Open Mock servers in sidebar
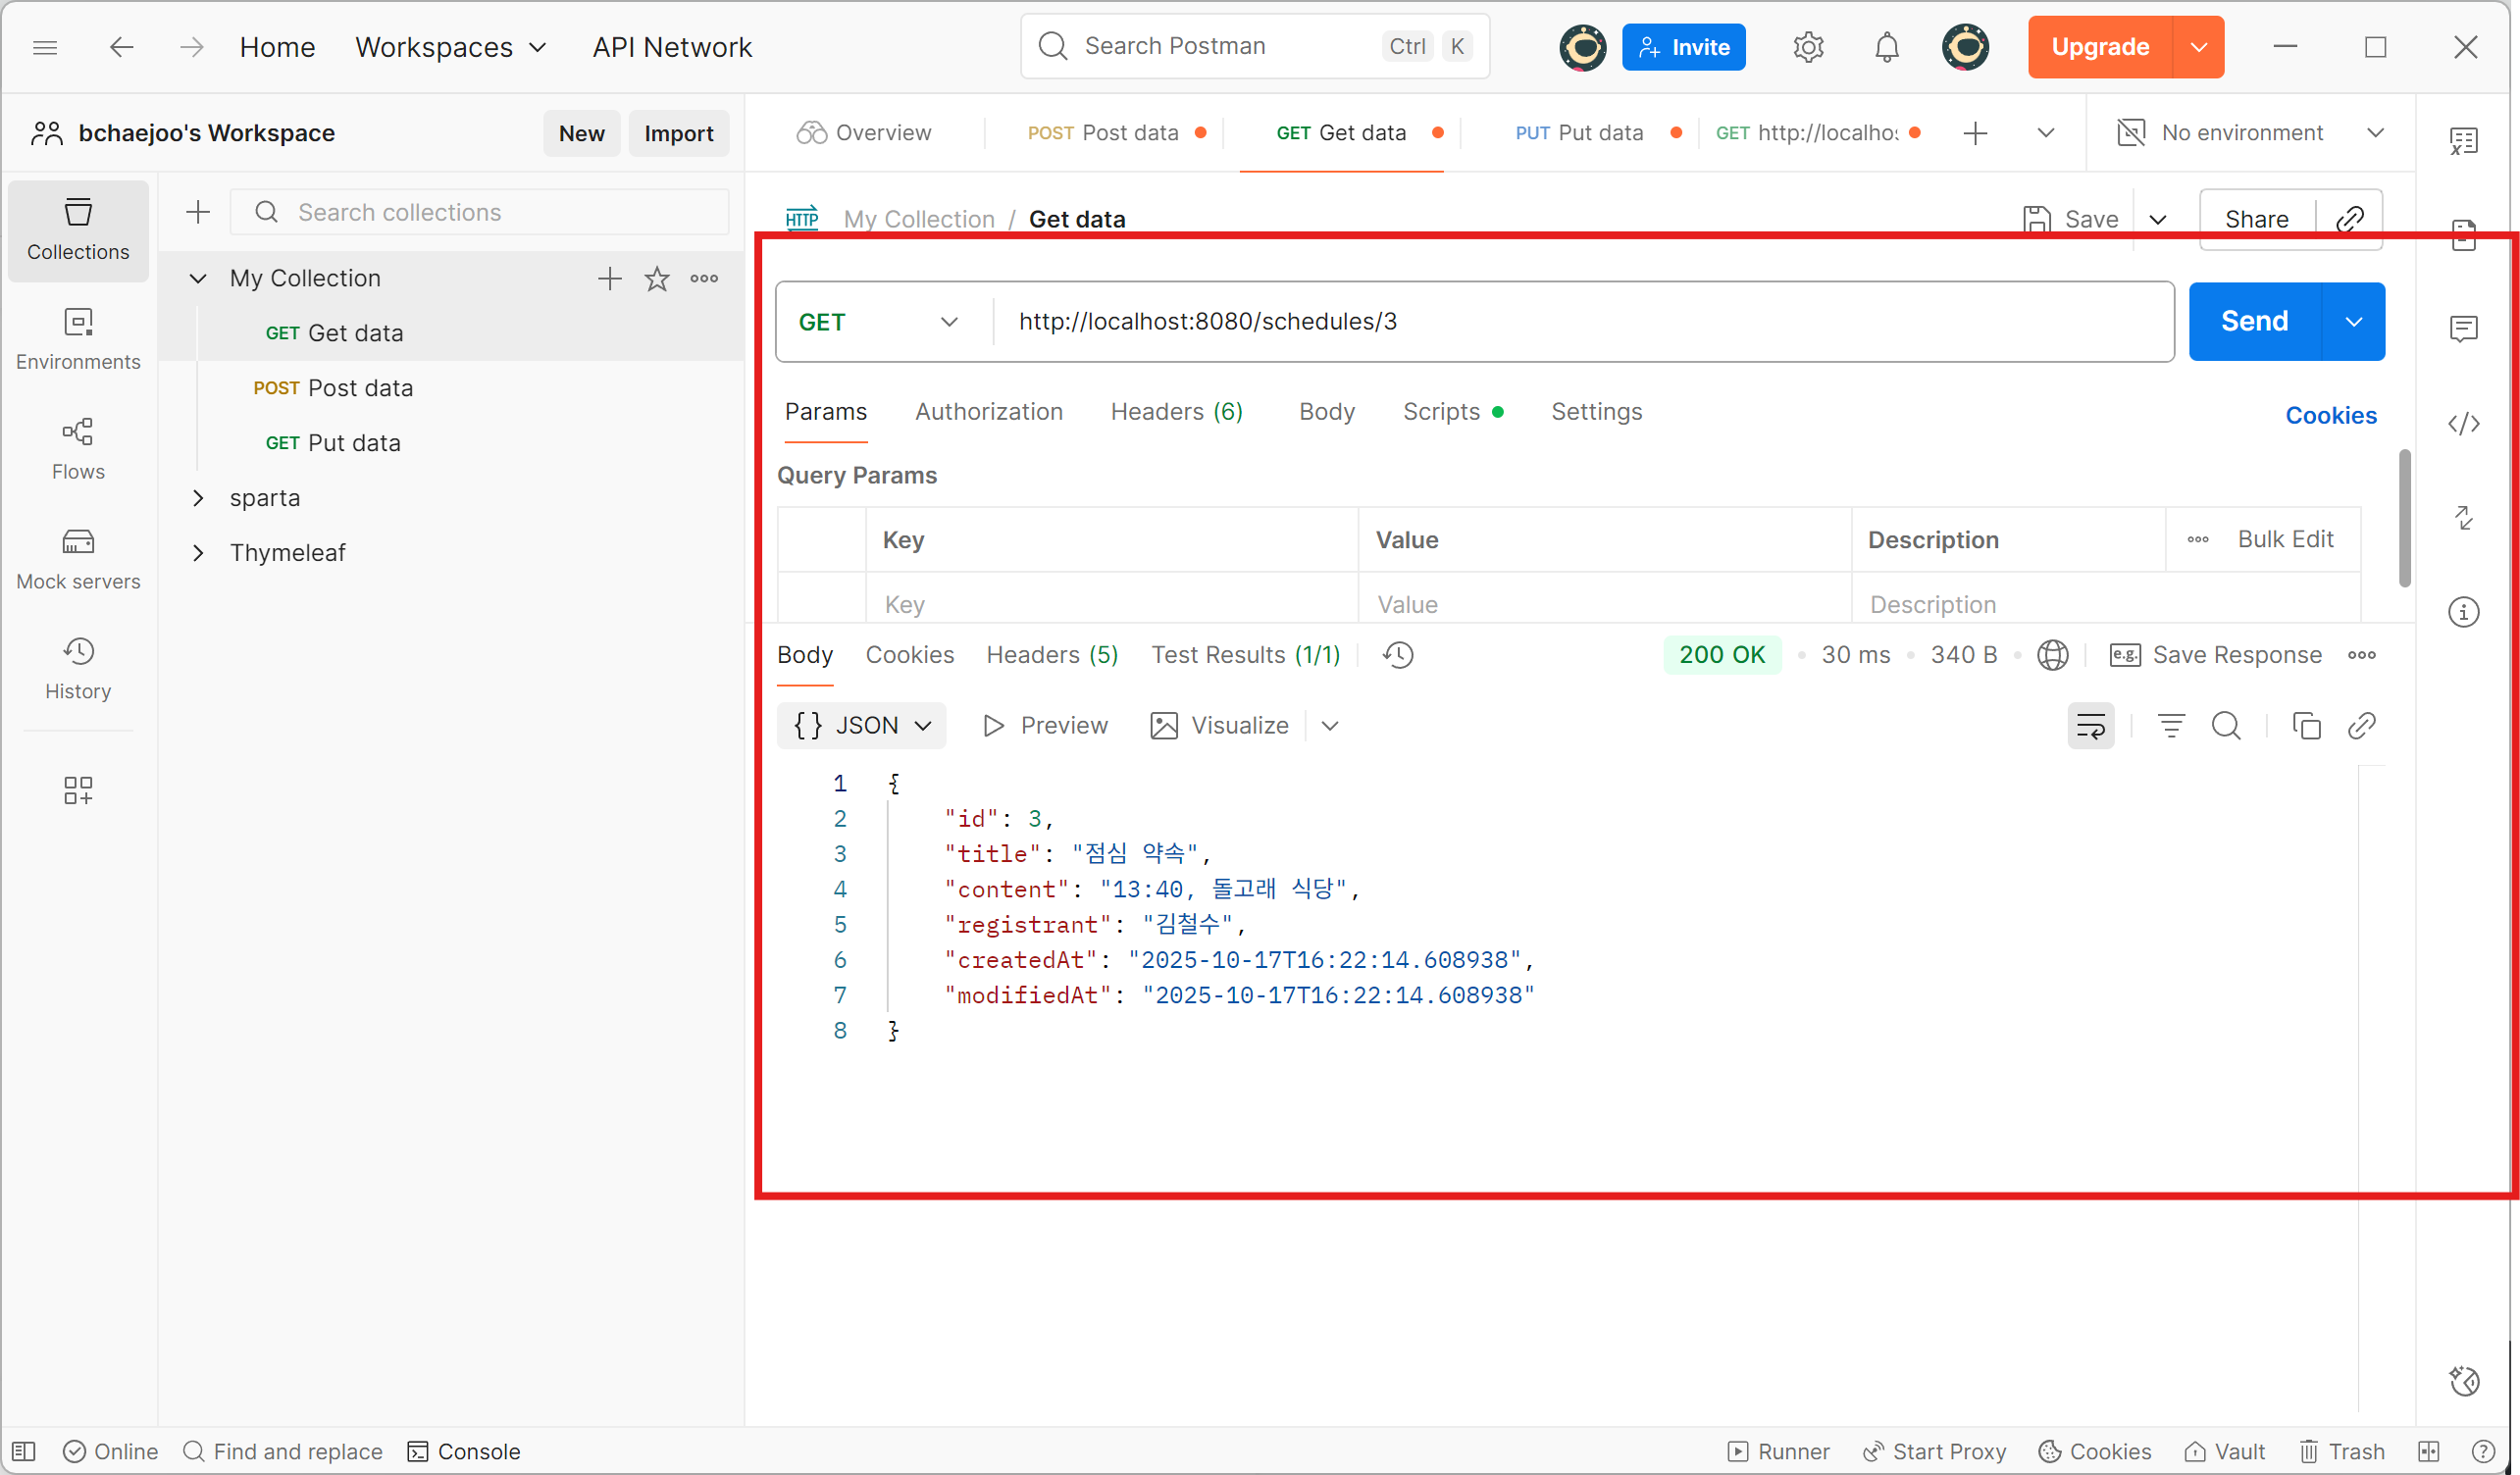This screenshot has height=1475, width=2520. pos(78,558)
